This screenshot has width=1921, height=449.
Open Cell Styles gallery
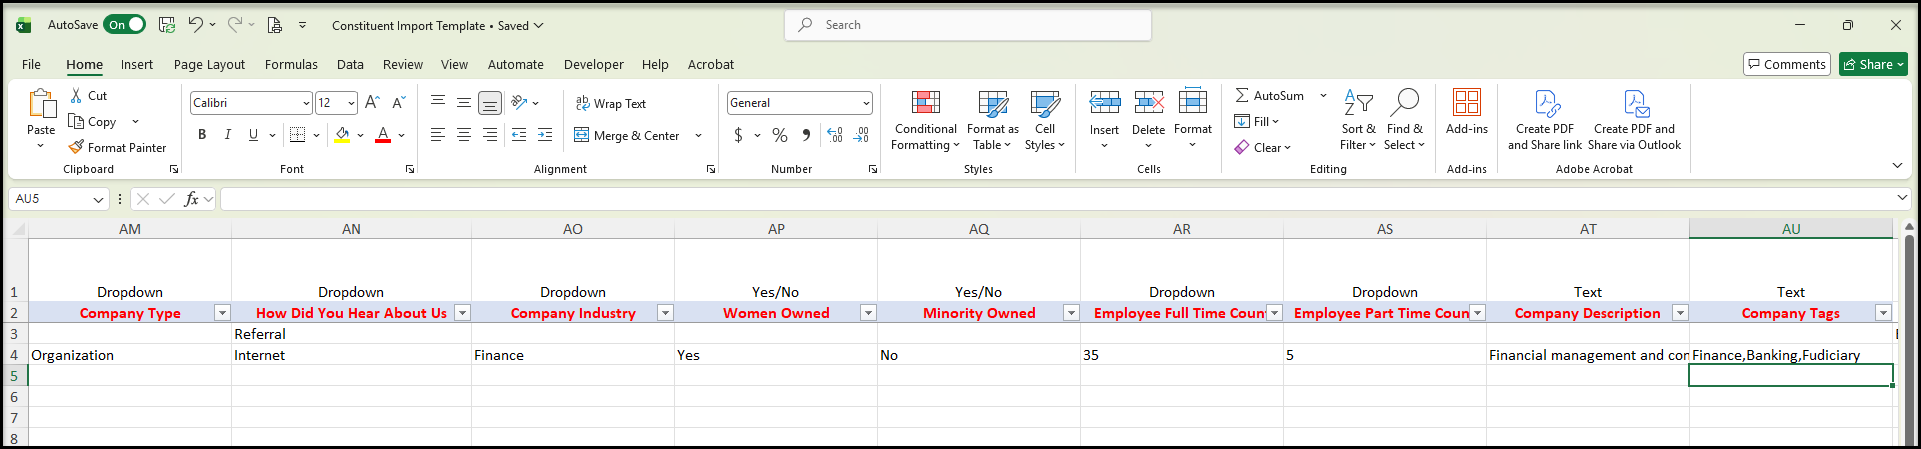pyautogui.click(x=1045, y=120)
